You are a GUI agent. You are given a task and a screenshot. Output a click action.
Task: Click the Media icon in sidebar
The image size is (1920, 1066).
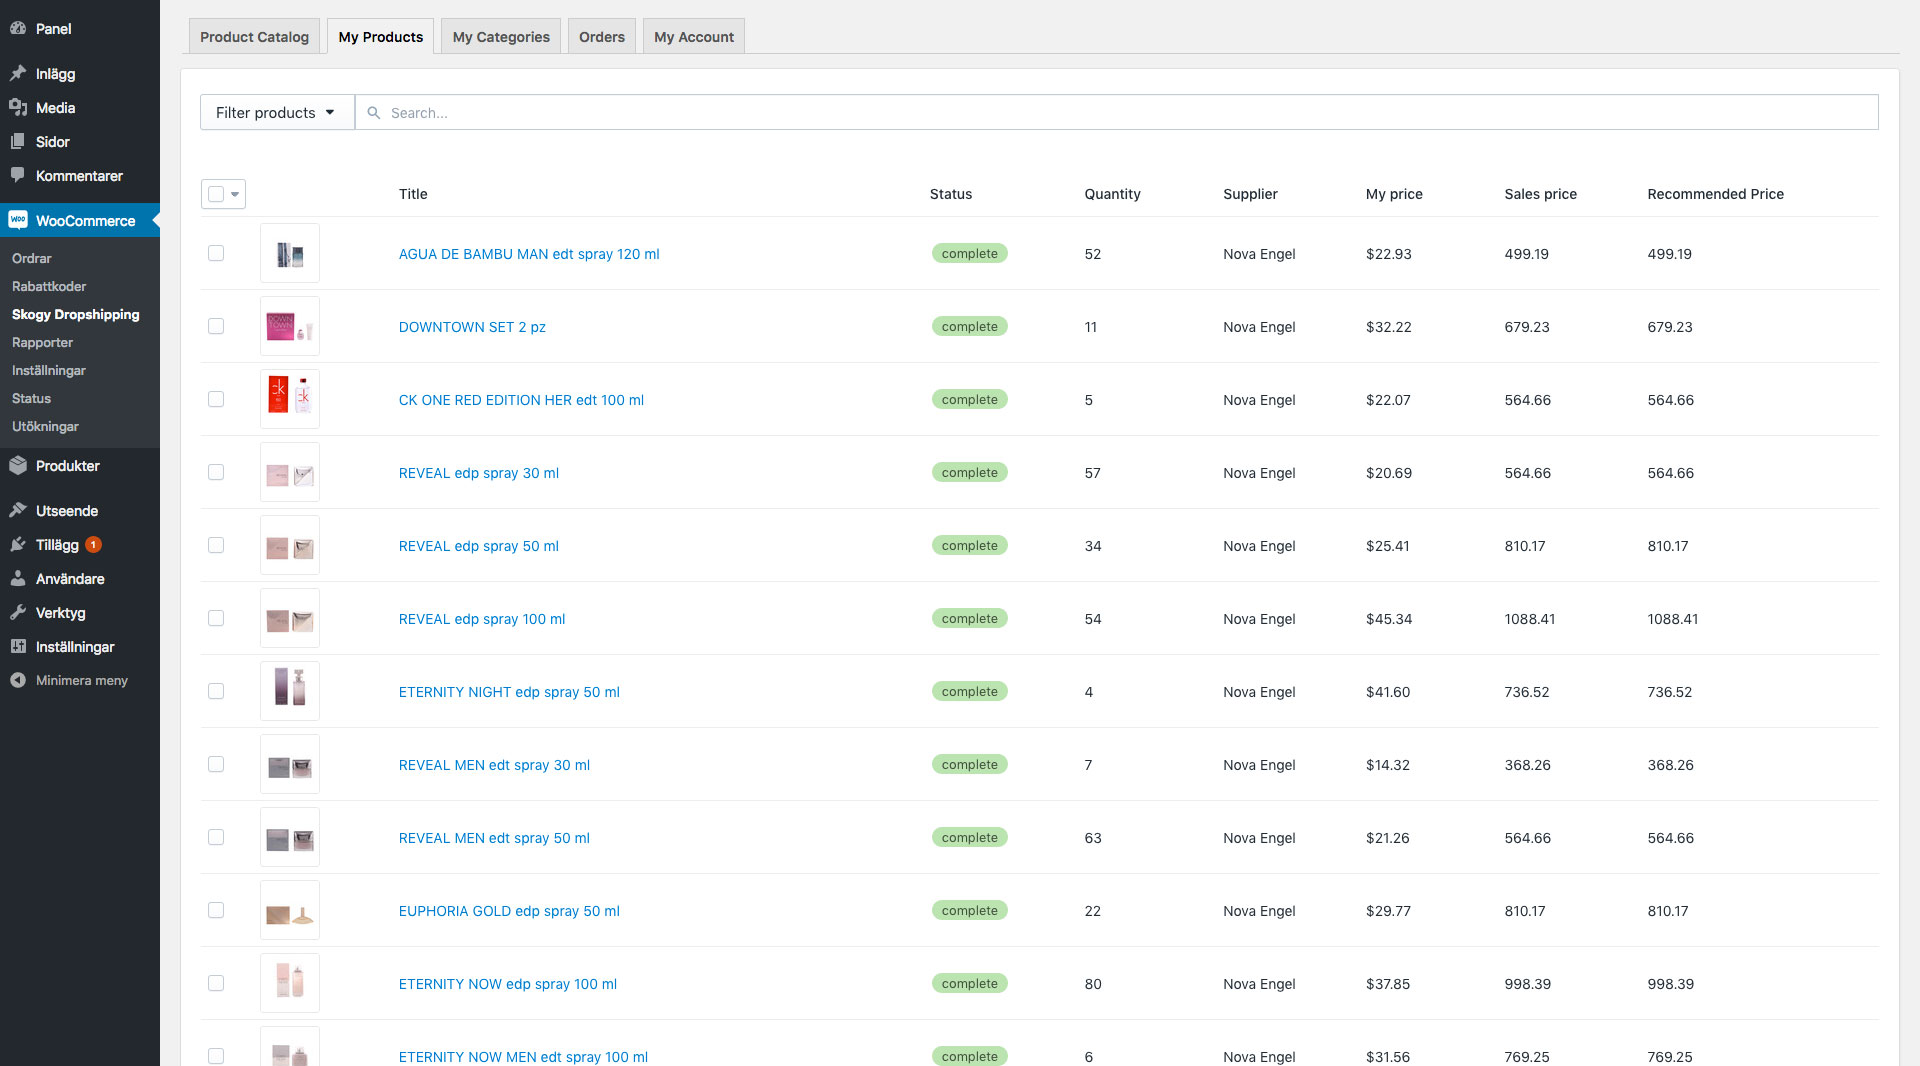[x=18, y=107]
